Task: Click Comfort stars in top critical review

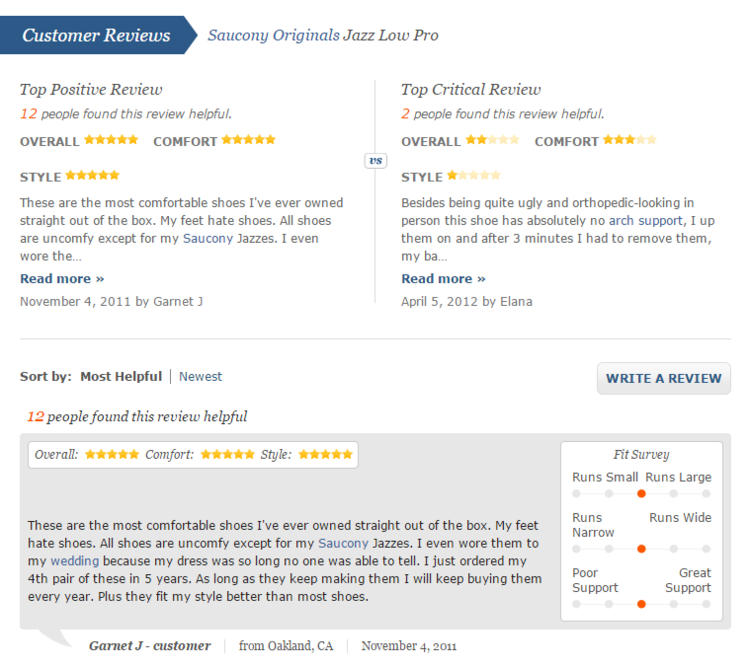Action: 630,141
